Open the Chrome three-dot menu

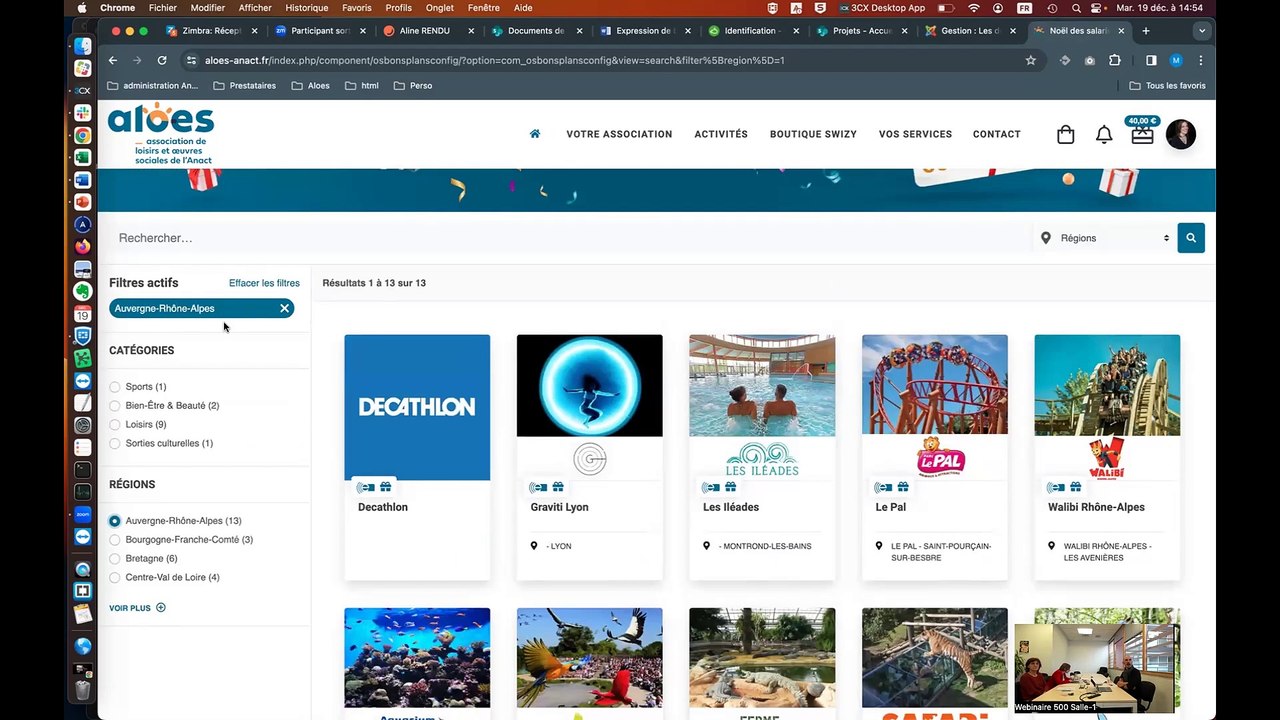1201,60
